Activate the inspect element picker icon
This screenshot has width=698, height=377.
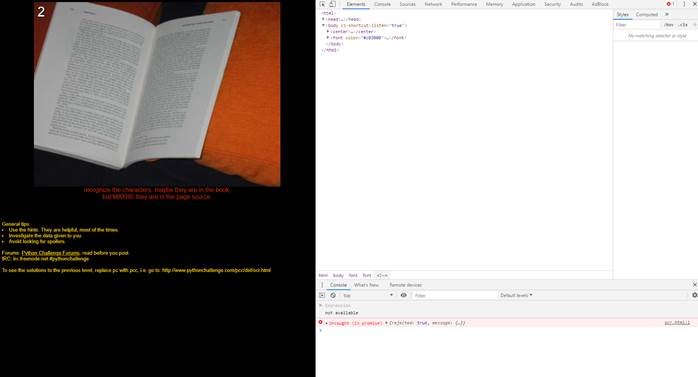tap(322, 4)
